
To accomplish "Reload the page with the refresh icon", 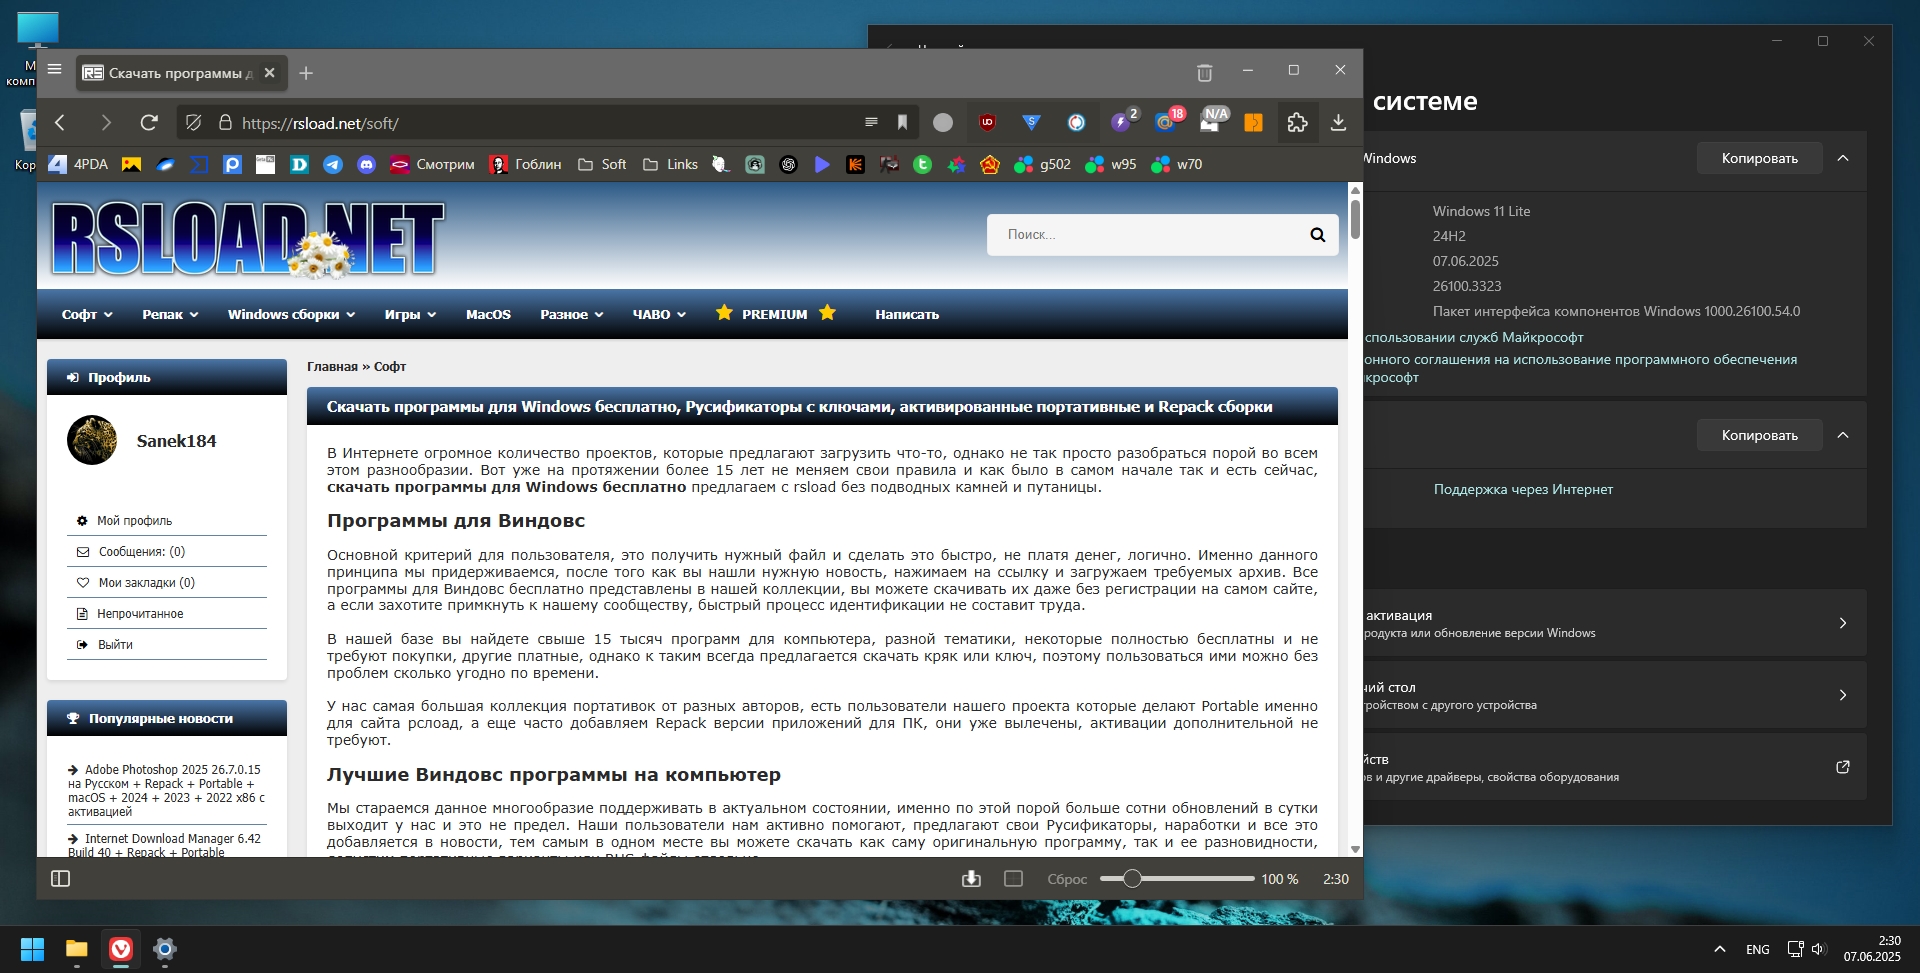I will pos(149,123).
